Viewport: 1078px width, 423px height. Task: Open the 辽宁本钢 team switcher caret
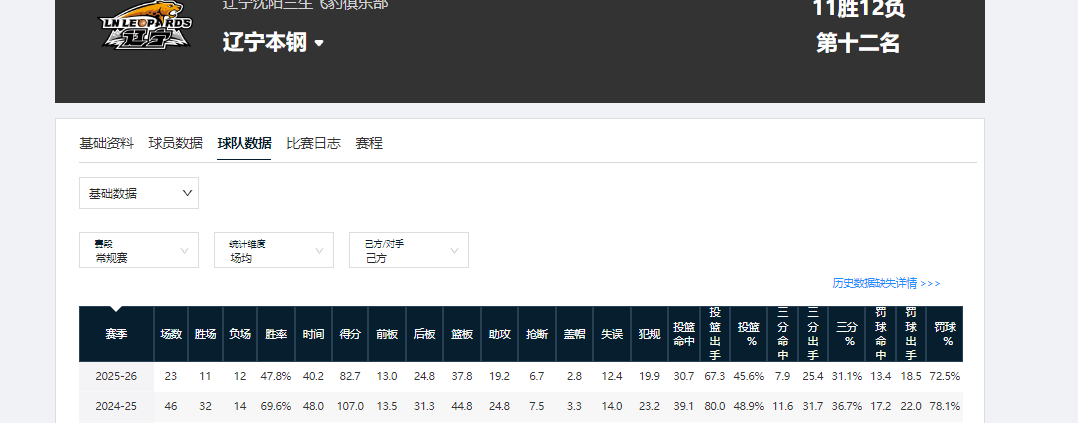coord(319,43)
